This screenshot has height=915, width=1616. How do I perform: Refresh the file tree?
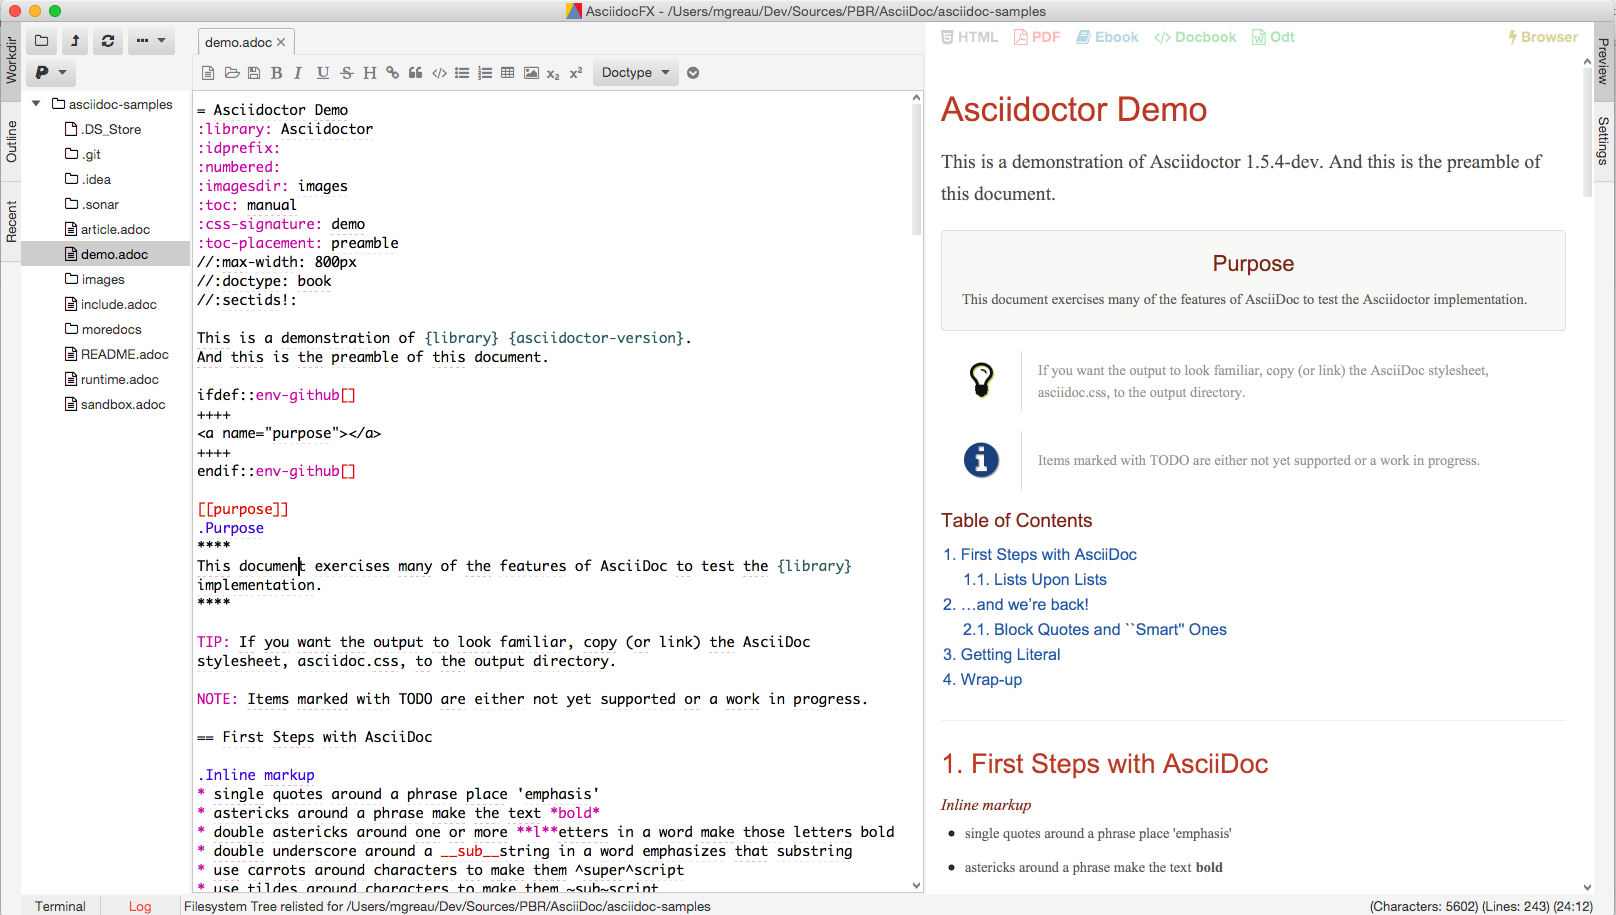(108, 41)
